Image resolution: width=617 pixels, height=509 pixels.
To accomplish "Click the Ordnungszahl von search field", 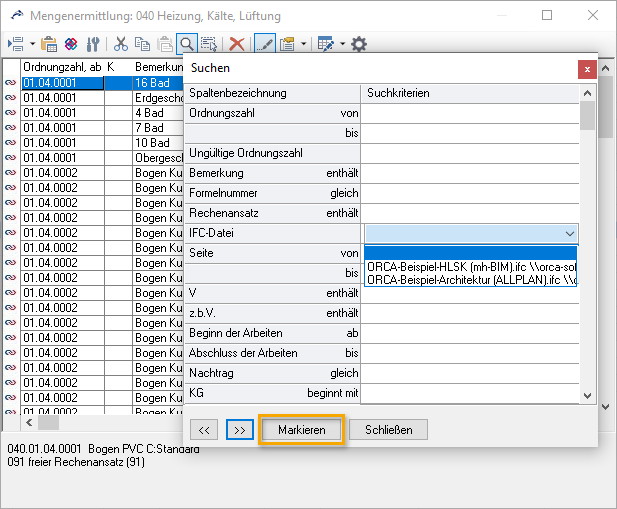I will point(470,114).
